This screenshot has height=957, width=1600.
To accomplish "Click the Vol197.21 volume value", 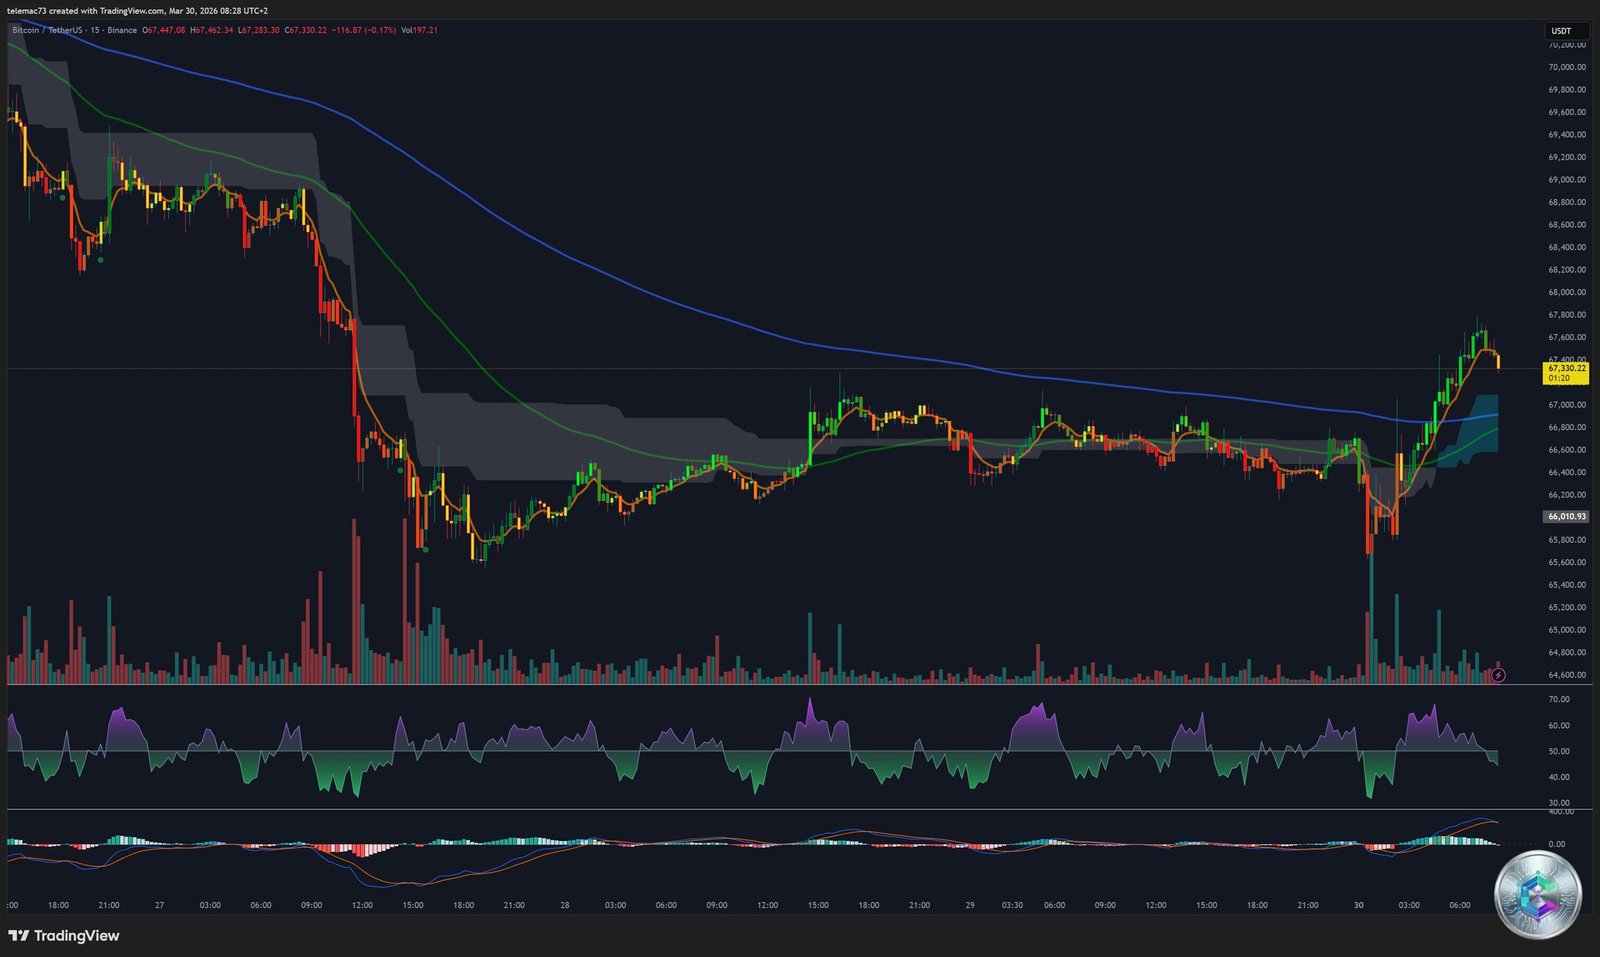I will click(419, 31).
